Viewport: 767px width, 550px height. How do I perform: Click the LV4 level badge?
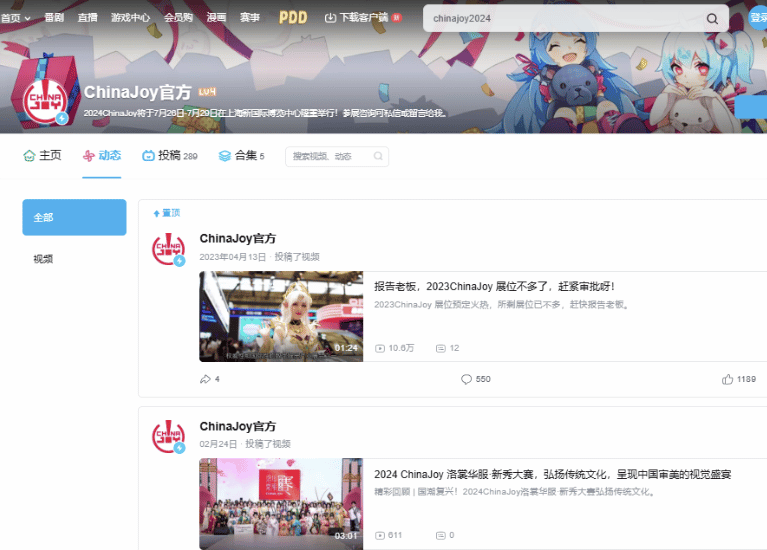click(x=207, y=92)
